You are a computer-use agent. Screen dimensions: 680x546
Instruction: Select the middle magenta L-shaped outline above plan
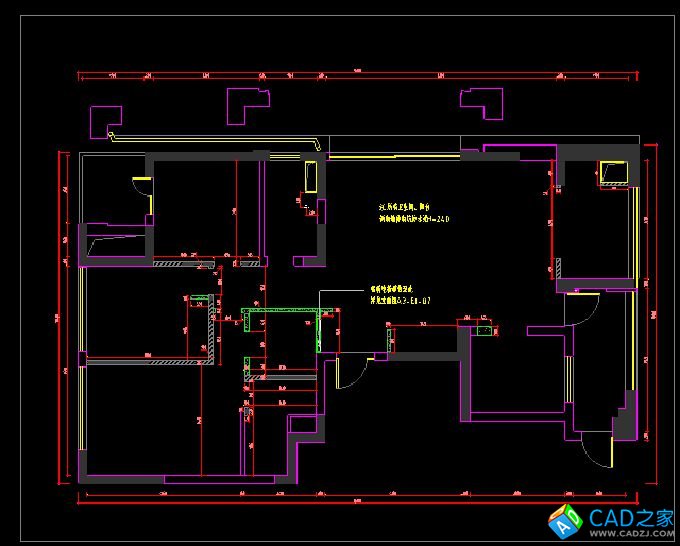tap(247, 105)
